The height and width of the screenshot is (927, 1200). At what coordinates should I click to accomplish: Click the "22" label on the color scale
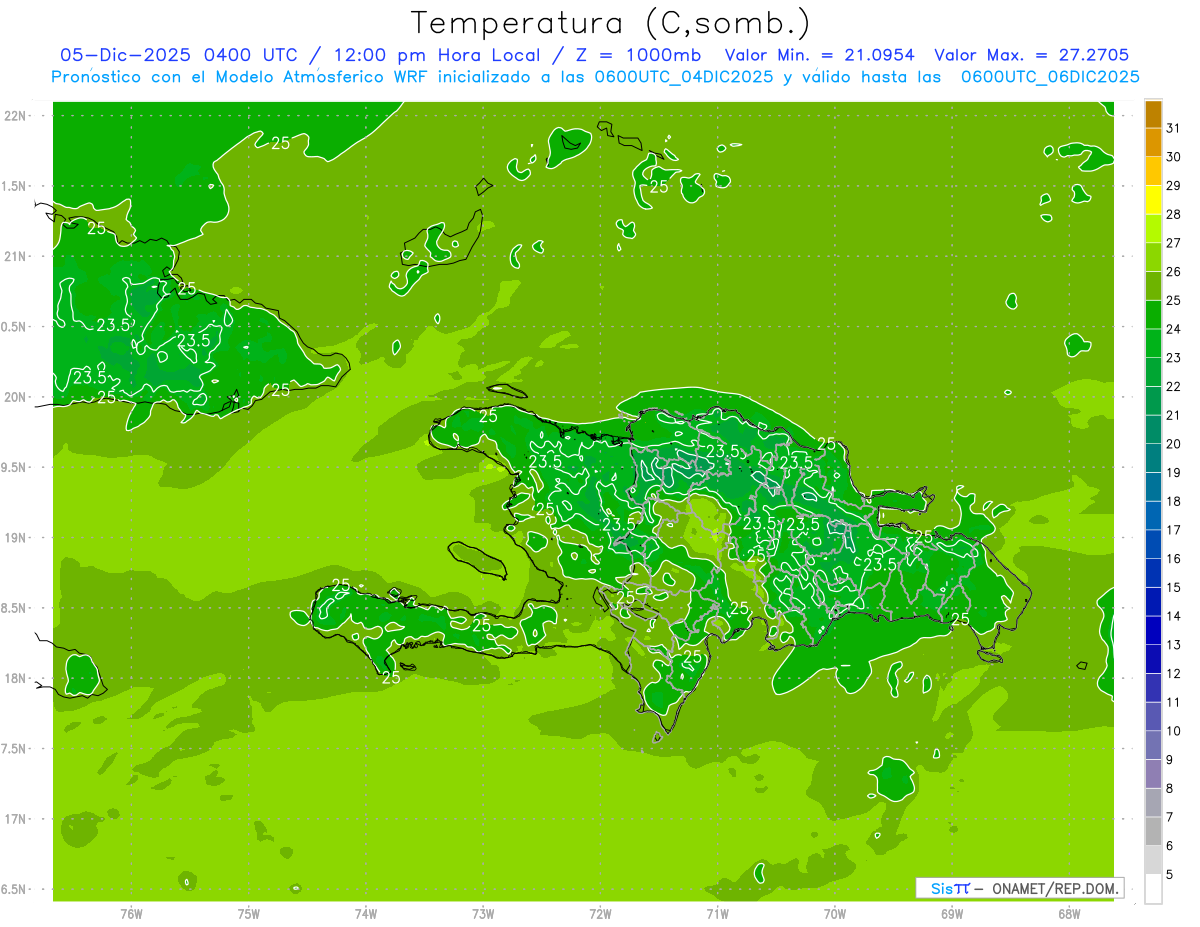(1174, 386)
